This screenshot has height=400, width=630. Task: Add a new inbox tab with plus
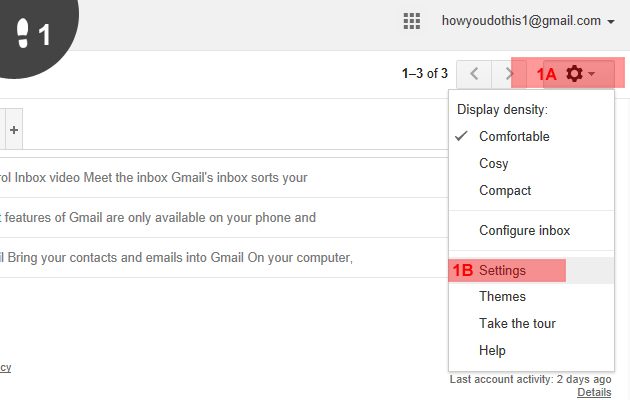(14, 130)
